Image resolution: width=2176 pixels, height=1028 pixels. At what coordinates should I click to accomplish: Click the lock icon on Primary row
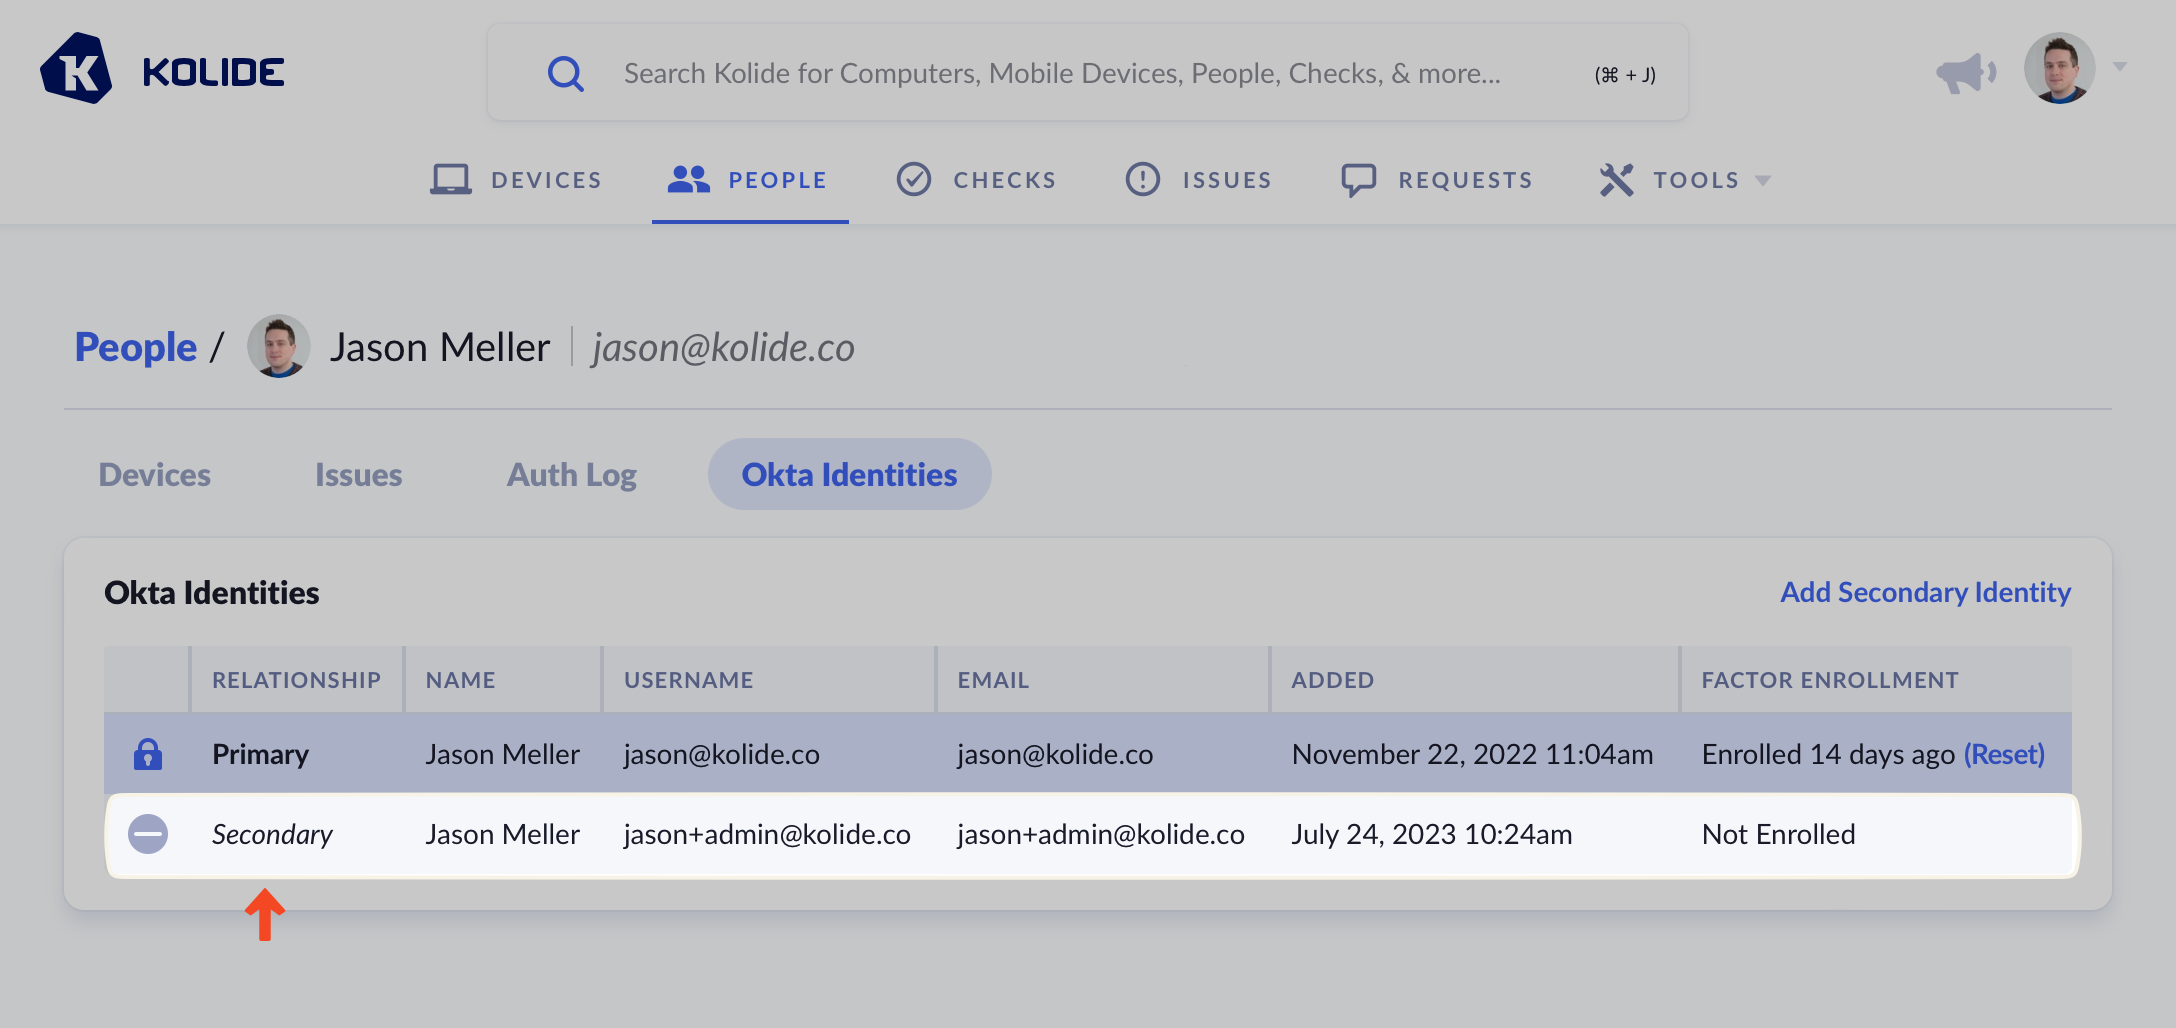tap(148, 754)
